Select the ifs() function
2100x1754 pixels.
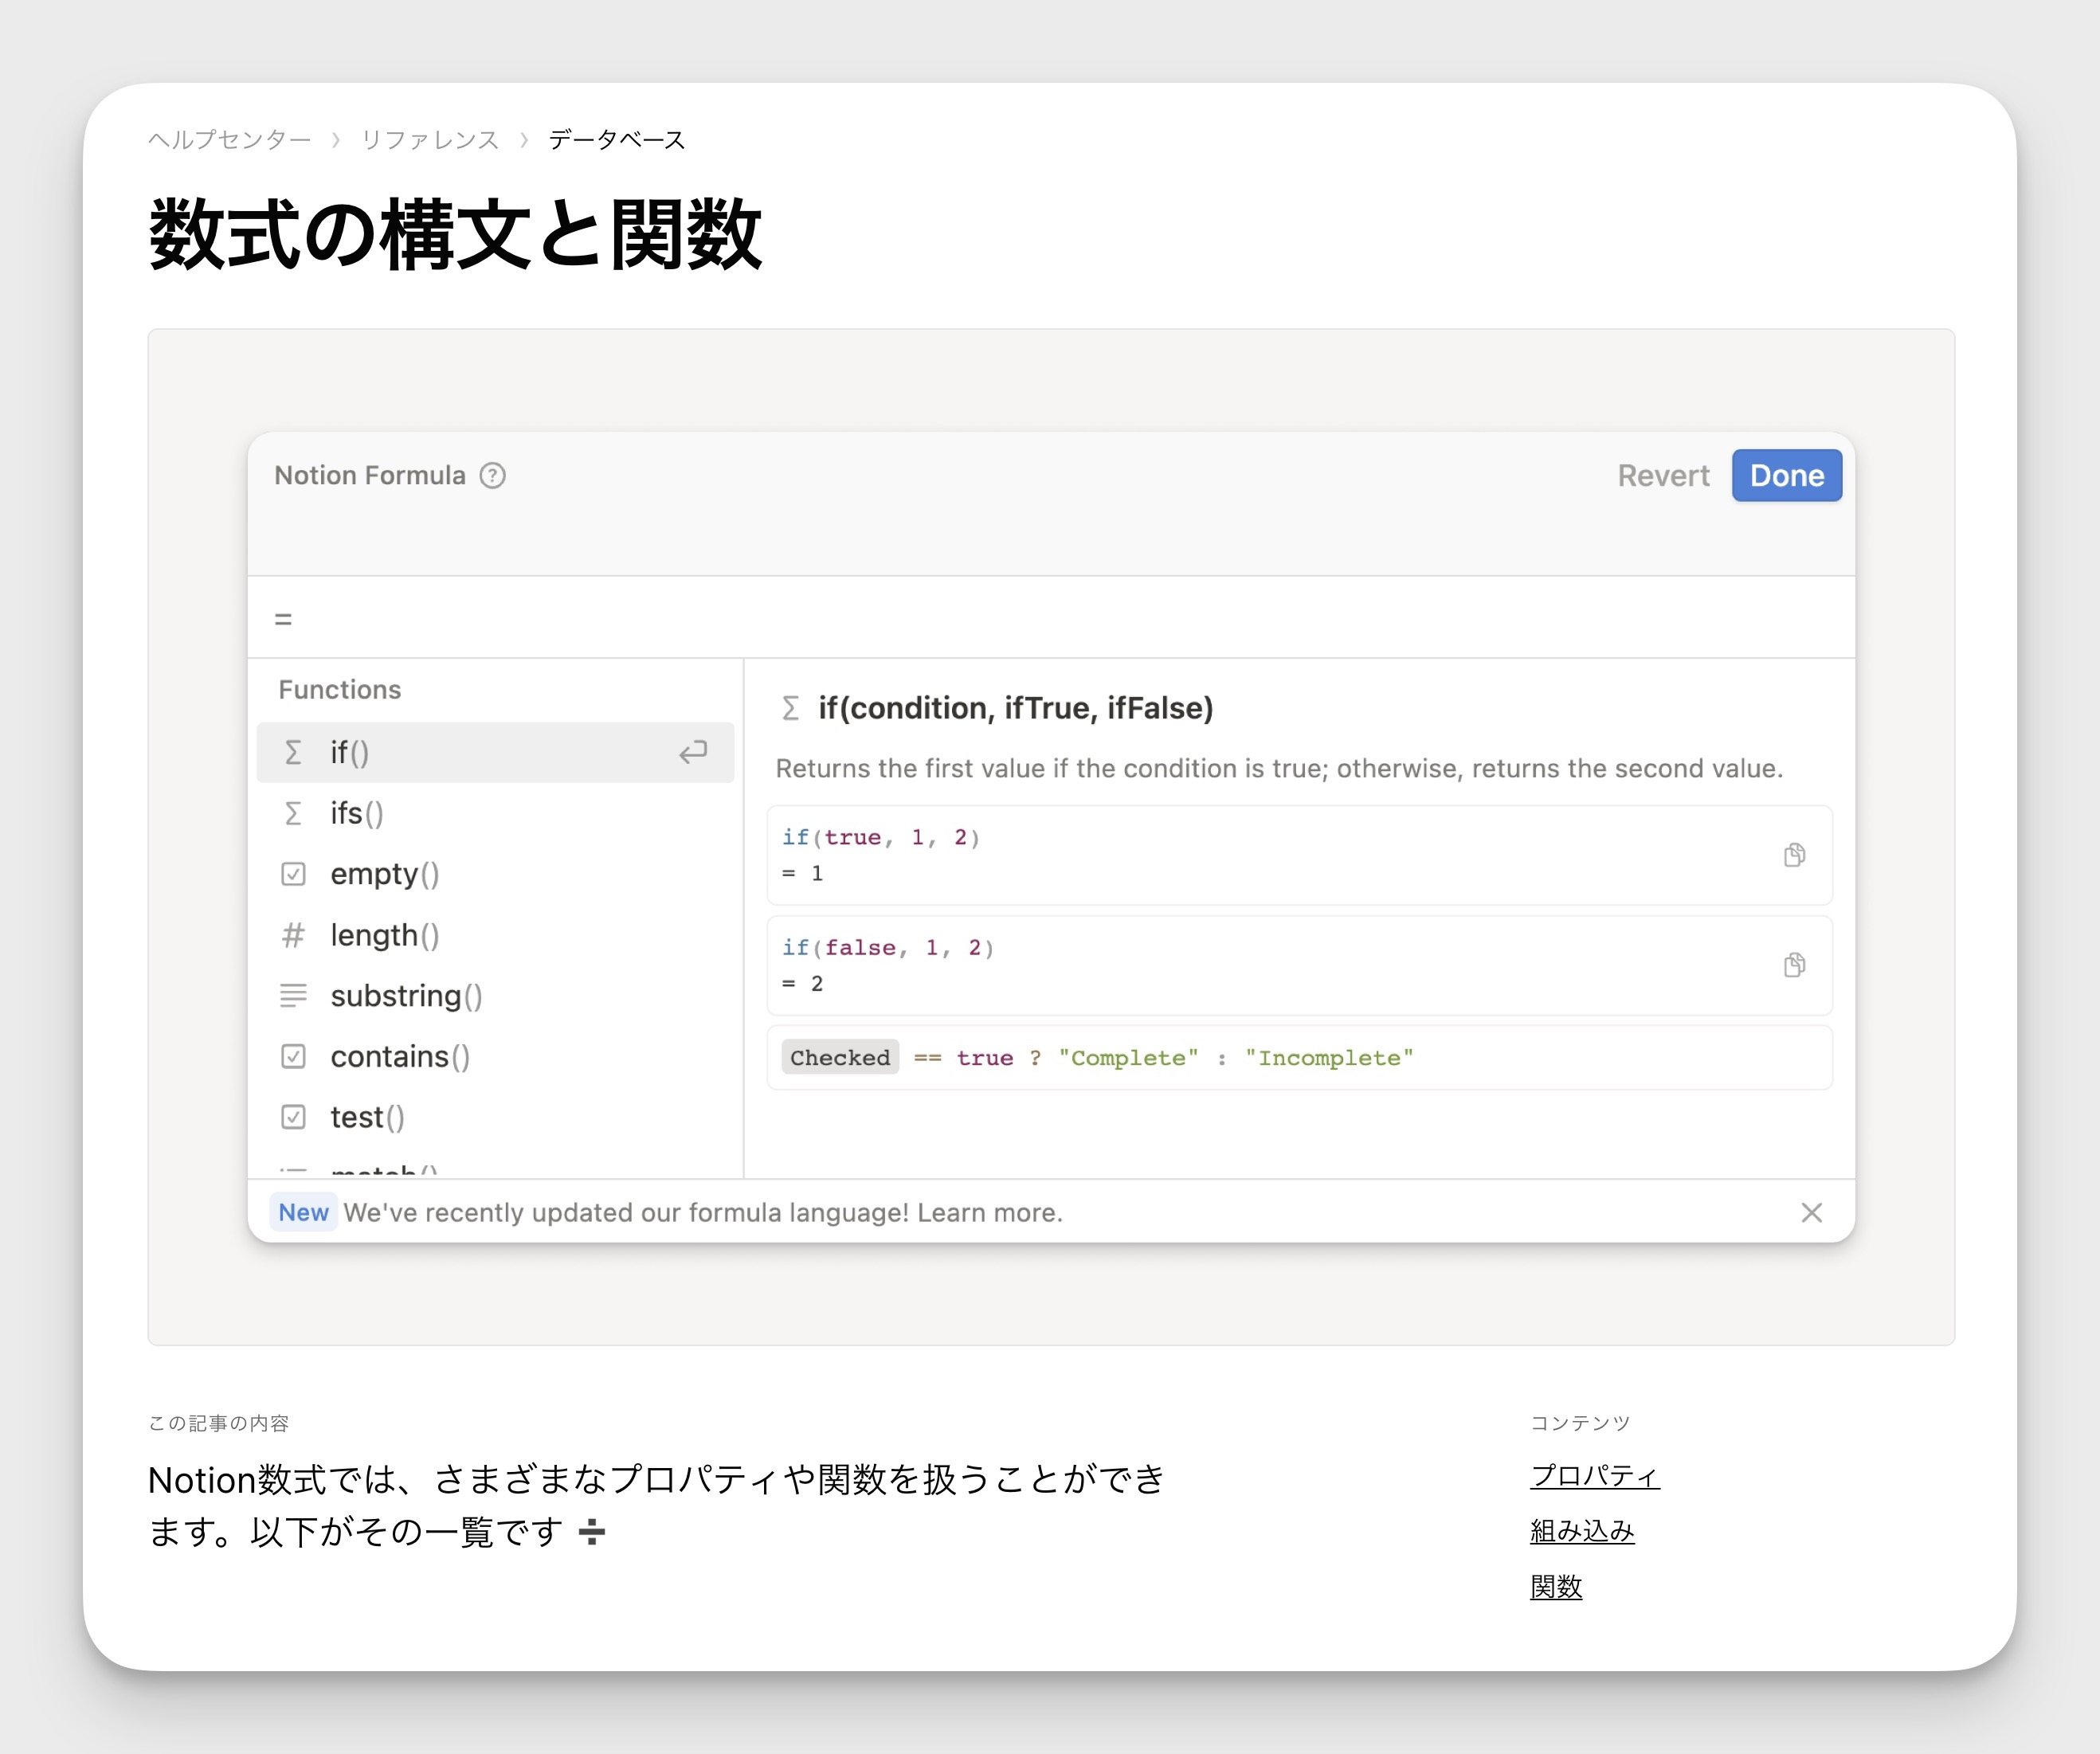point(495,813)
